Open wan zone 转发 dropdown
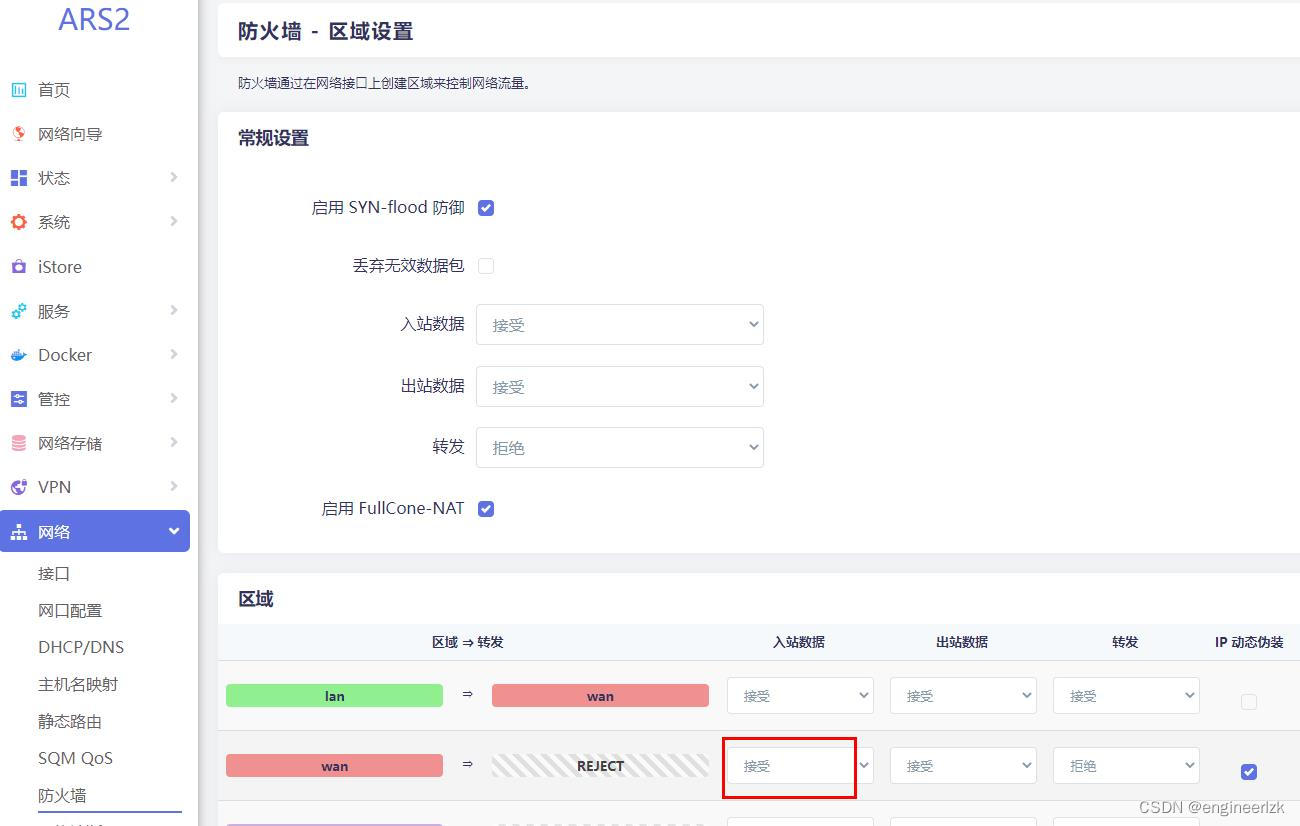Screen dimensions: 1300x826 pyautogui.click(x=1126, y=766)
